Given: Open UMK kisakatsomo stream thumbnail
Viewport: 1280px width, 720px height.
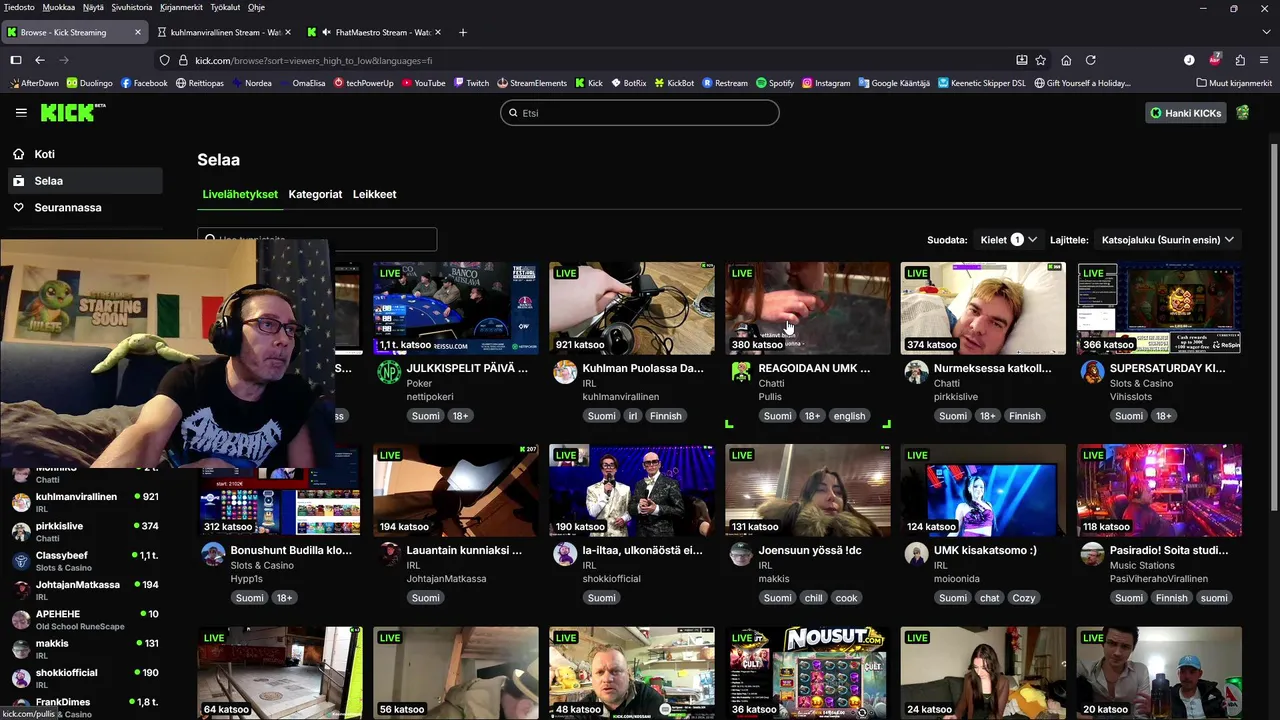Looking at the screenshot, I should 983,491.
